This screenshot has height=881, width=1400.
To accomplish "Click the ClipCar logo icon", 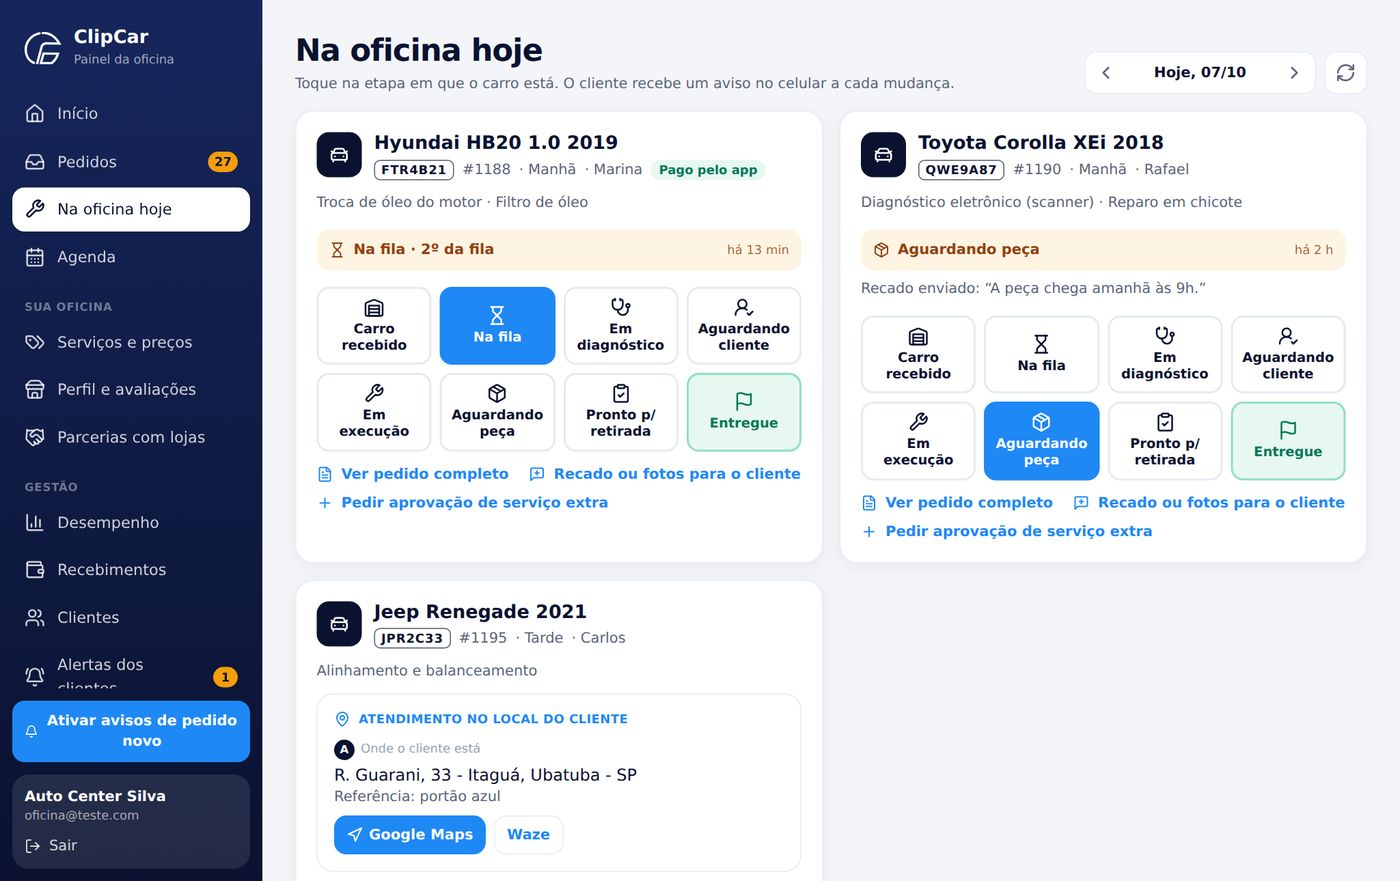I will click(x=42, y=47).
